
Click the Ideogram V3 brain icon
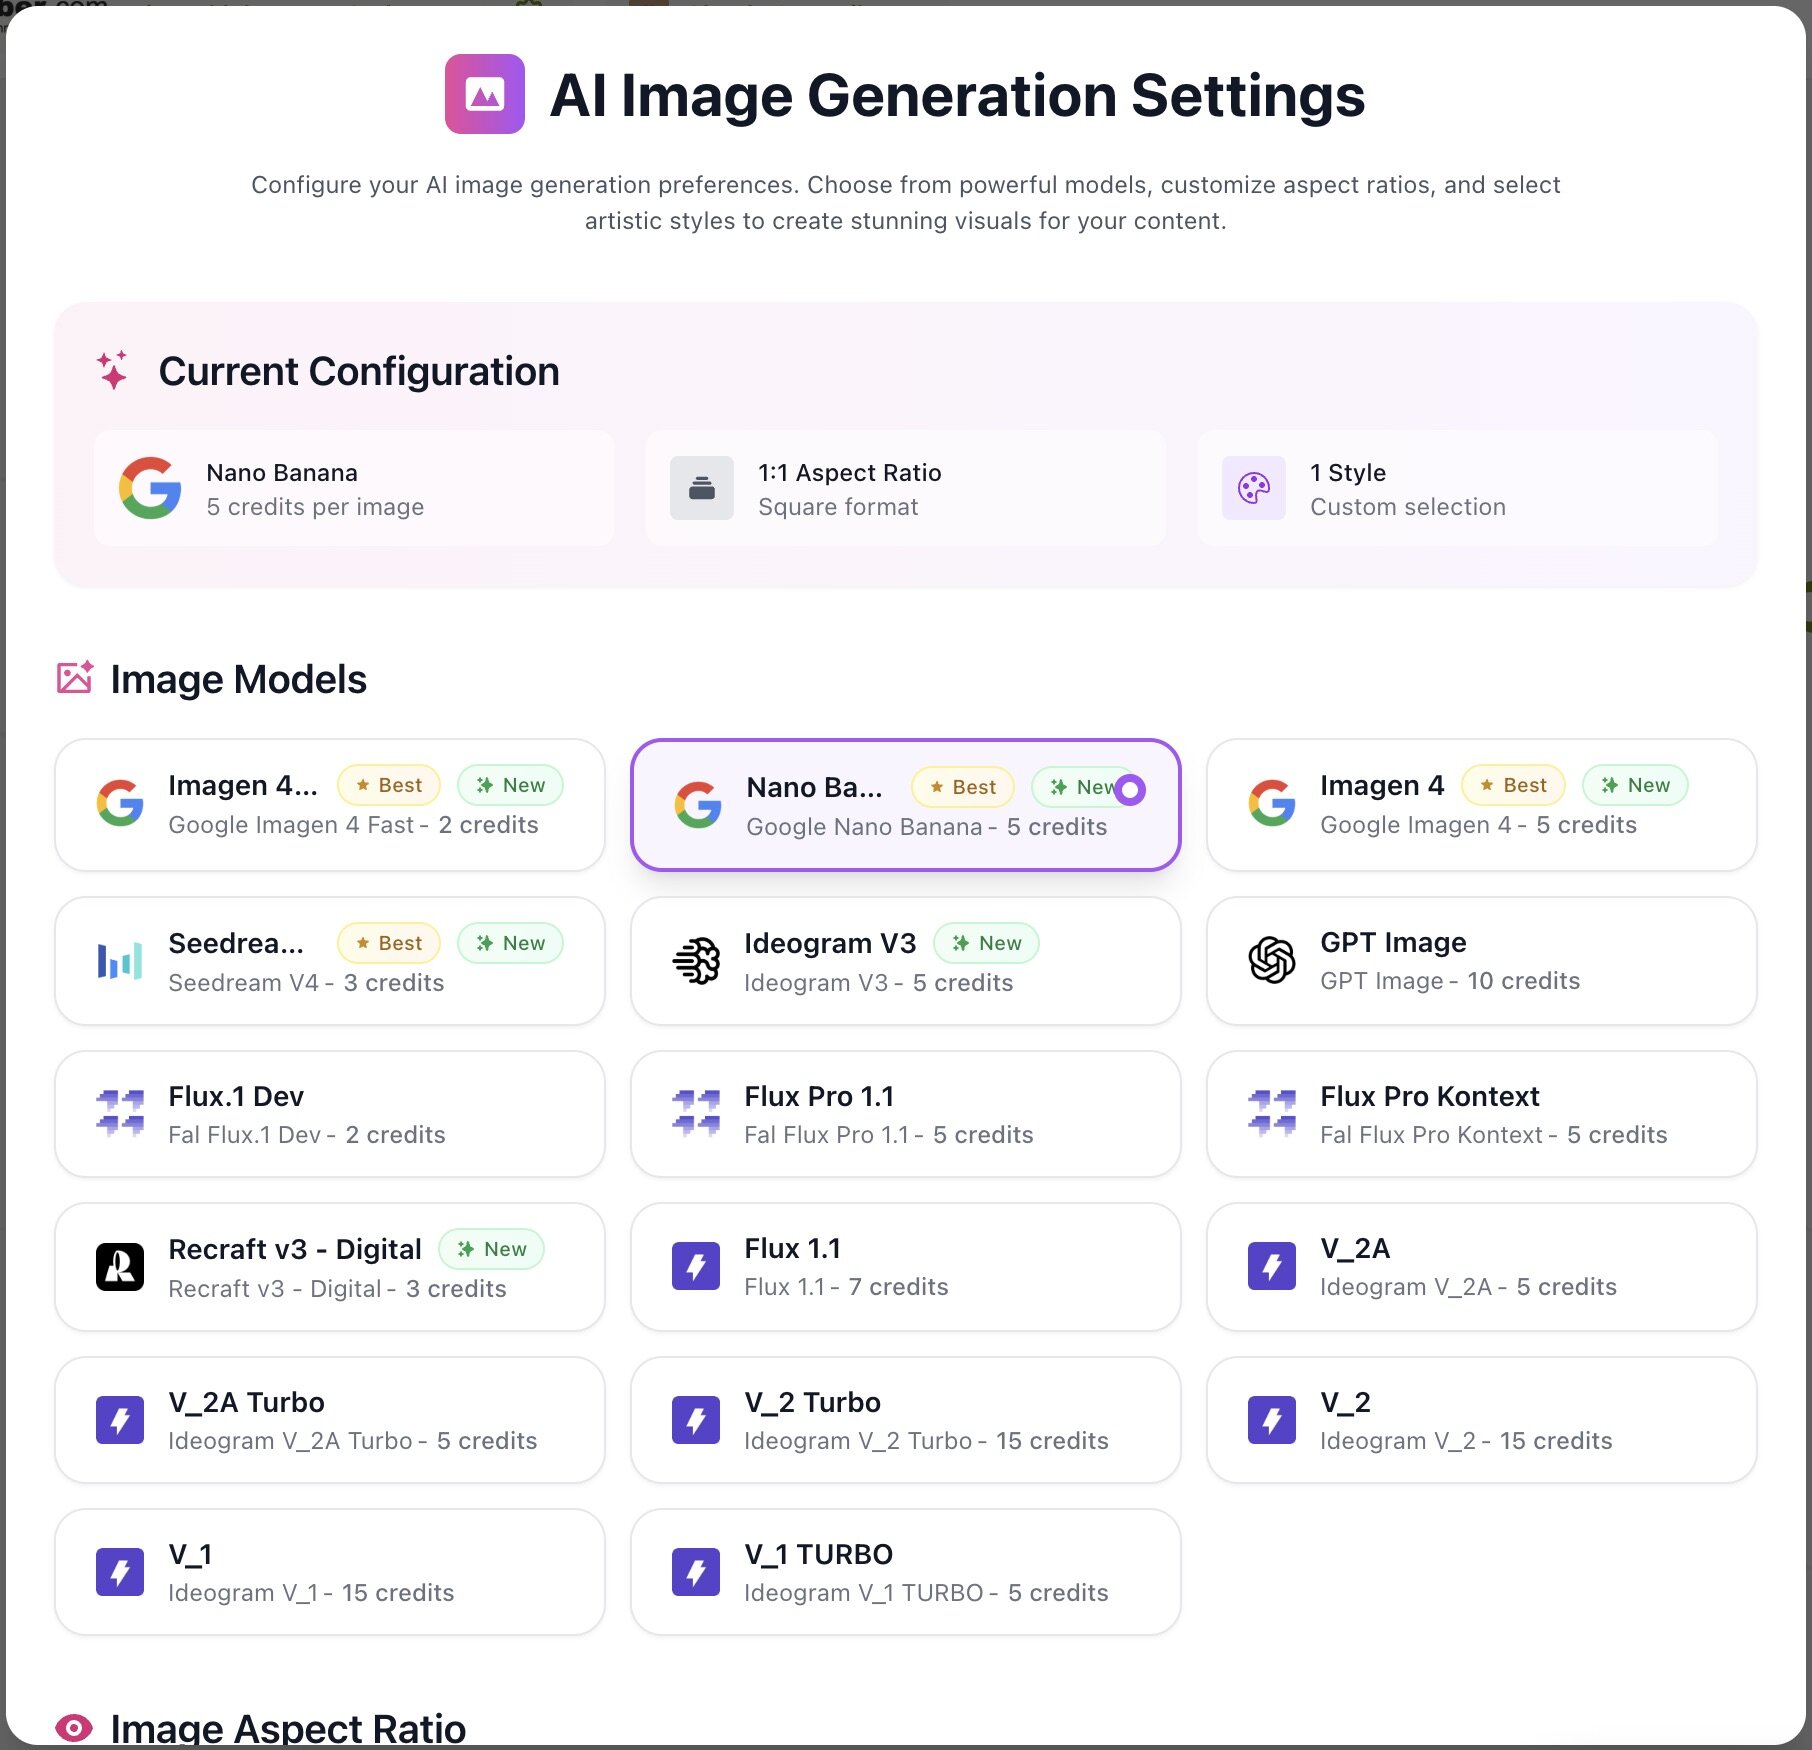pos(696,961)
